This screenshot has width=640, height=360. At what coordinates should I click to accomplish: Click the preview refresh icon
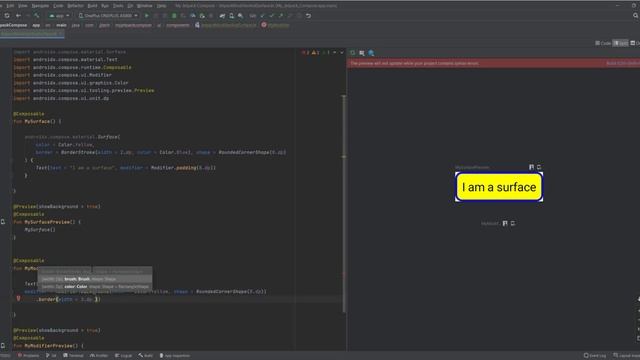coord(353,53)
